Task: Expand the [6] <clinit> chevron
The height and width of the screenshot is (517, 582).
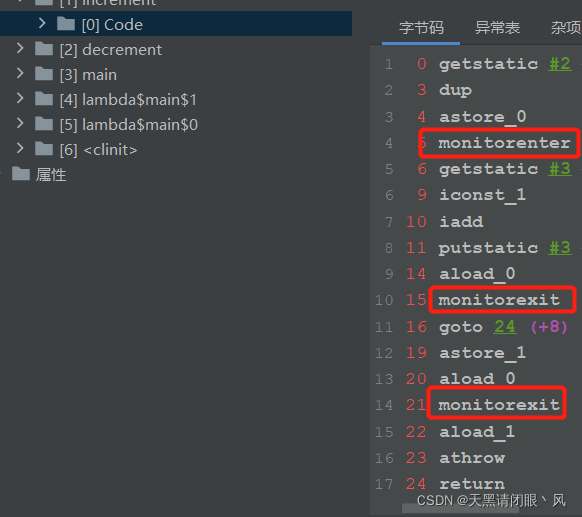Action: (x=20, y=148)
